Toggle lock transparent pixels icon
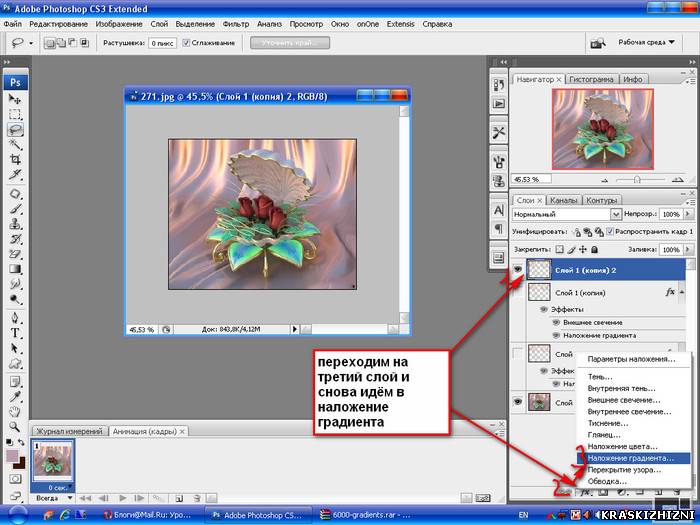Image resolution: width=700 pixels, height=525 pixels. coord(559,250)
